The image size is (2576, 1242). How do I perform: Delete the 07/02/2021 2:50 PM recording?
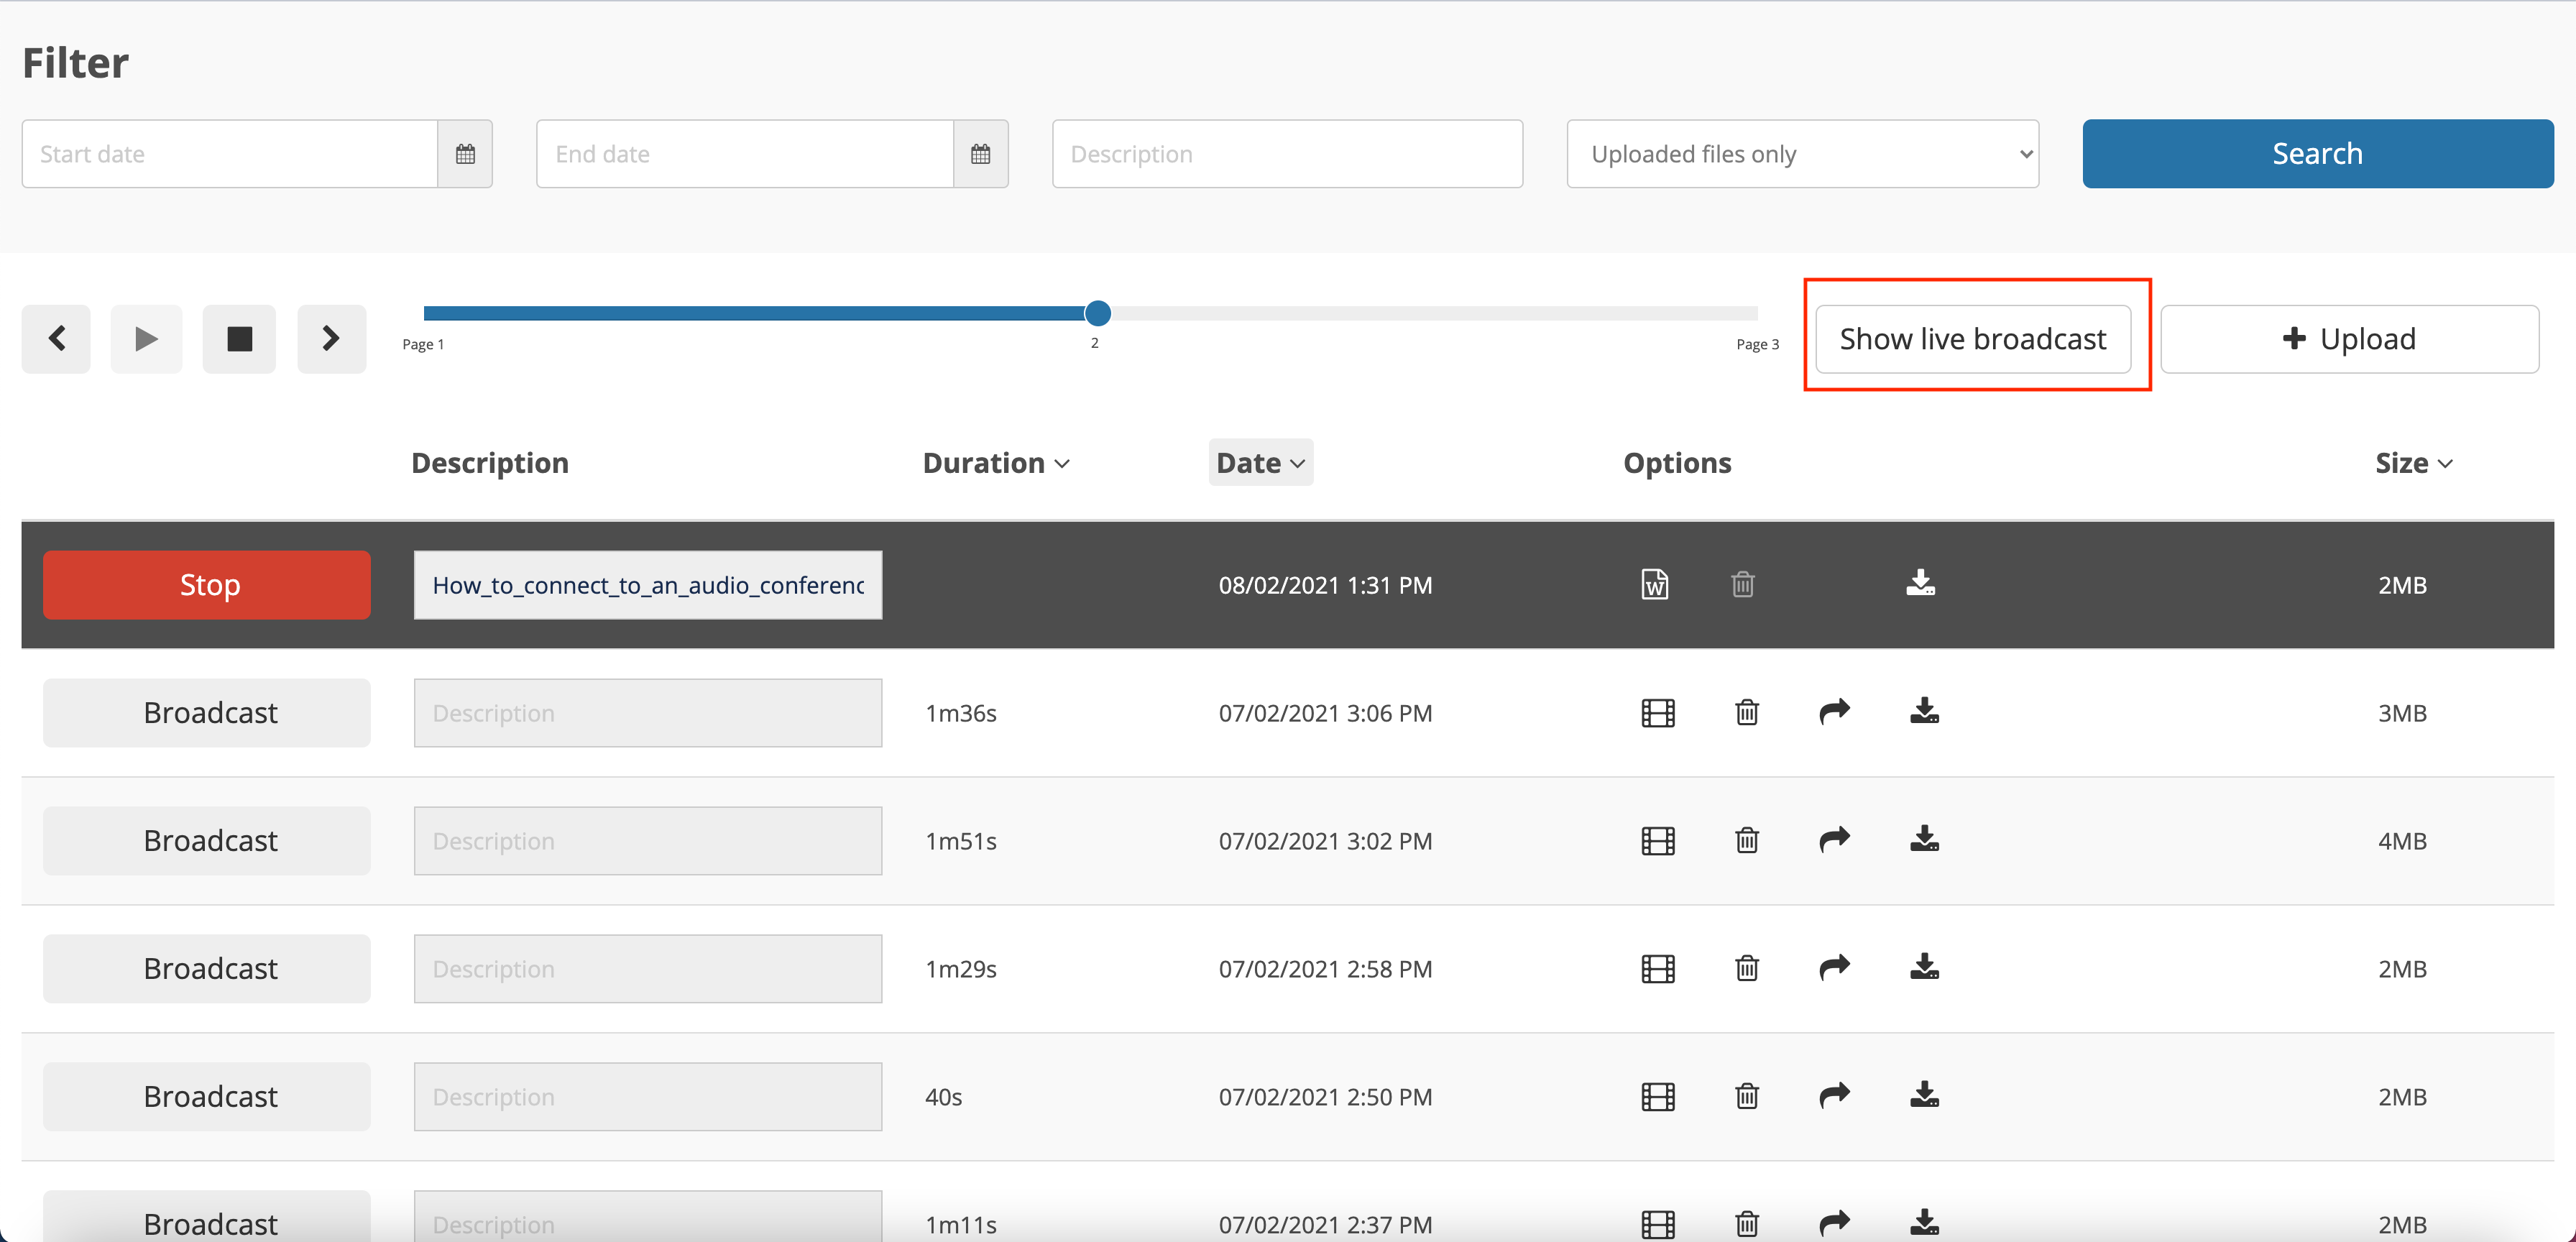click(1746, 1096)
